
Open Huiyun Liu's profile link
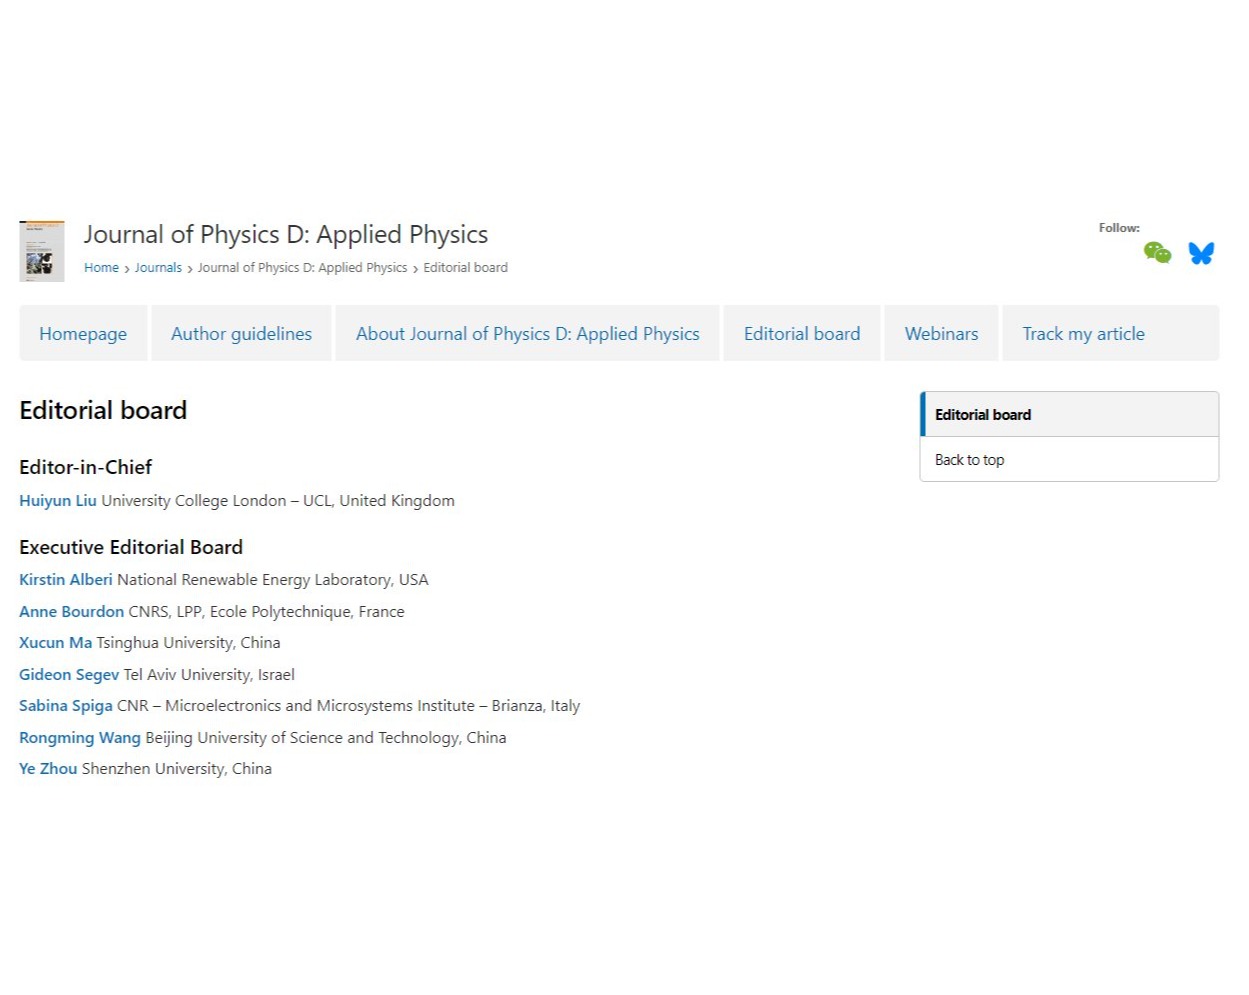[58, 501]
